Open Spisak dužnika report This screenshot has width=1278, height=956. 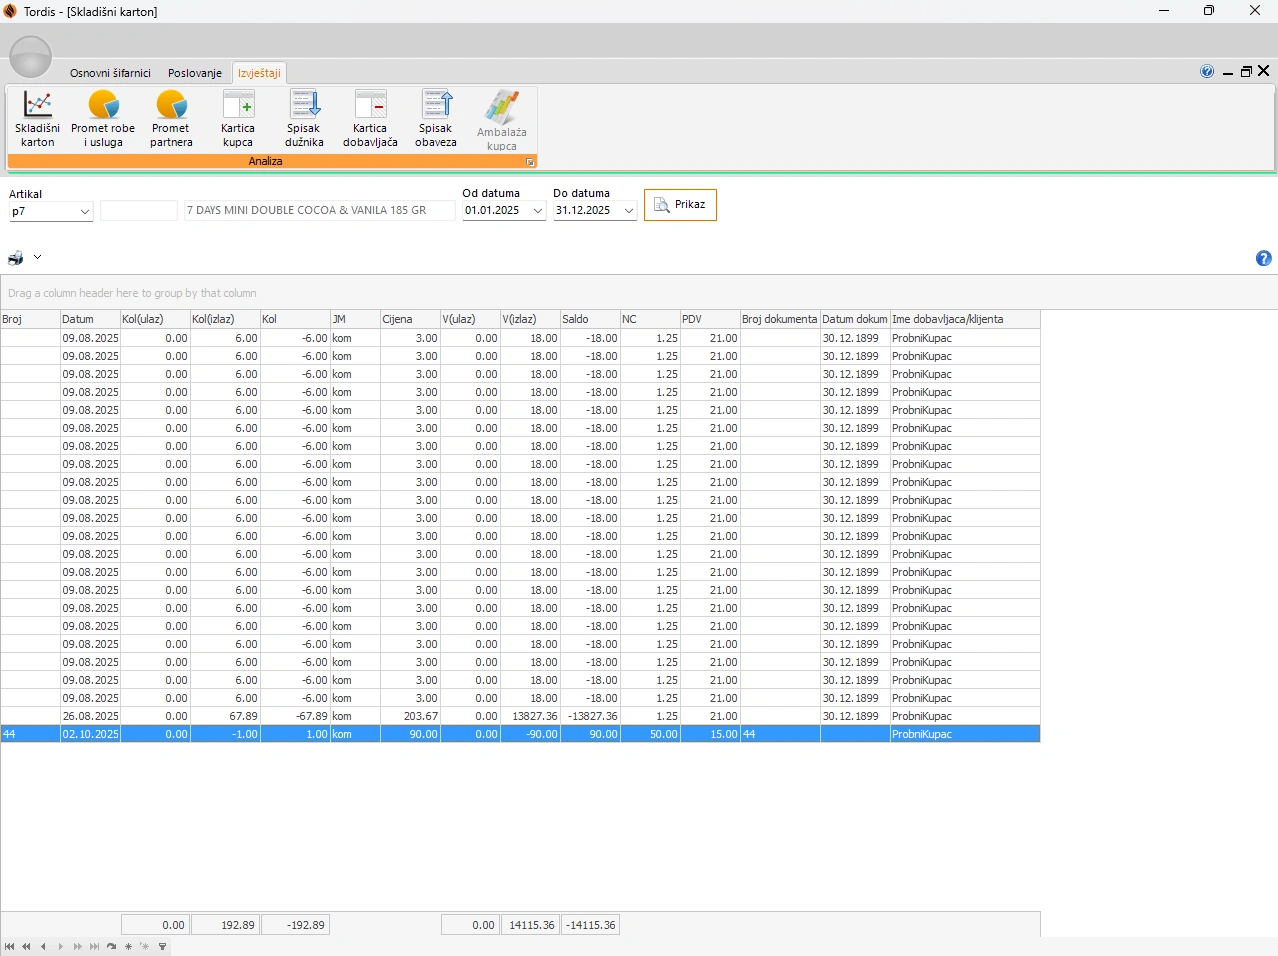(x=304, y=119)
